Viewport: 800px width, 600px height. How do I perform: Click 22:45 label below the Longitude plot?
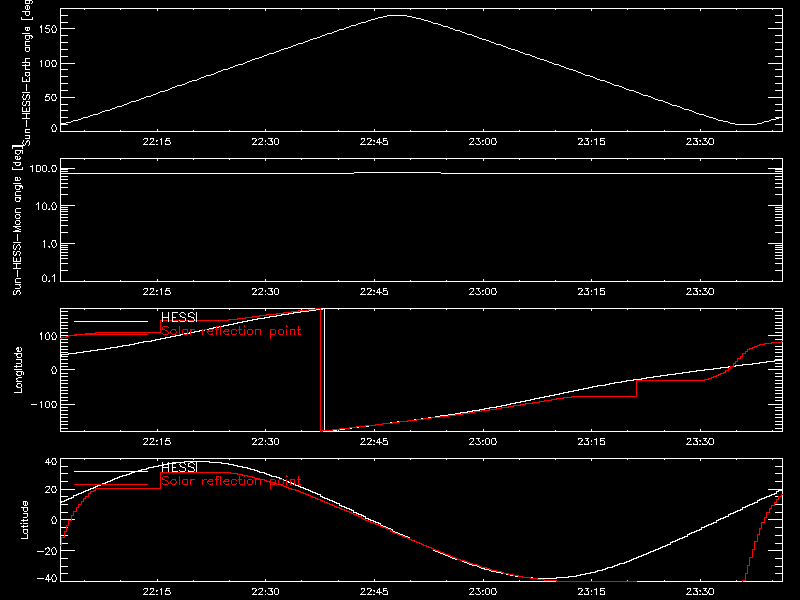(374, 441)
